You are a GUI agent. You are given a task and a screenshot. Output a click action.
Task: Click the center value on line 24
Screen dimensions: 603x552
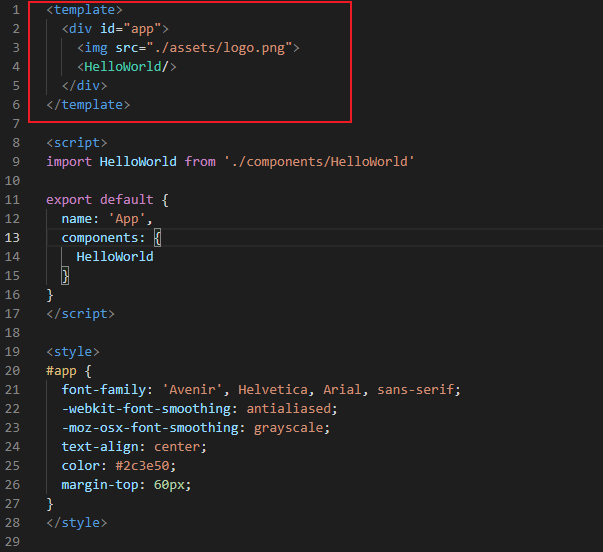point(177,447)
